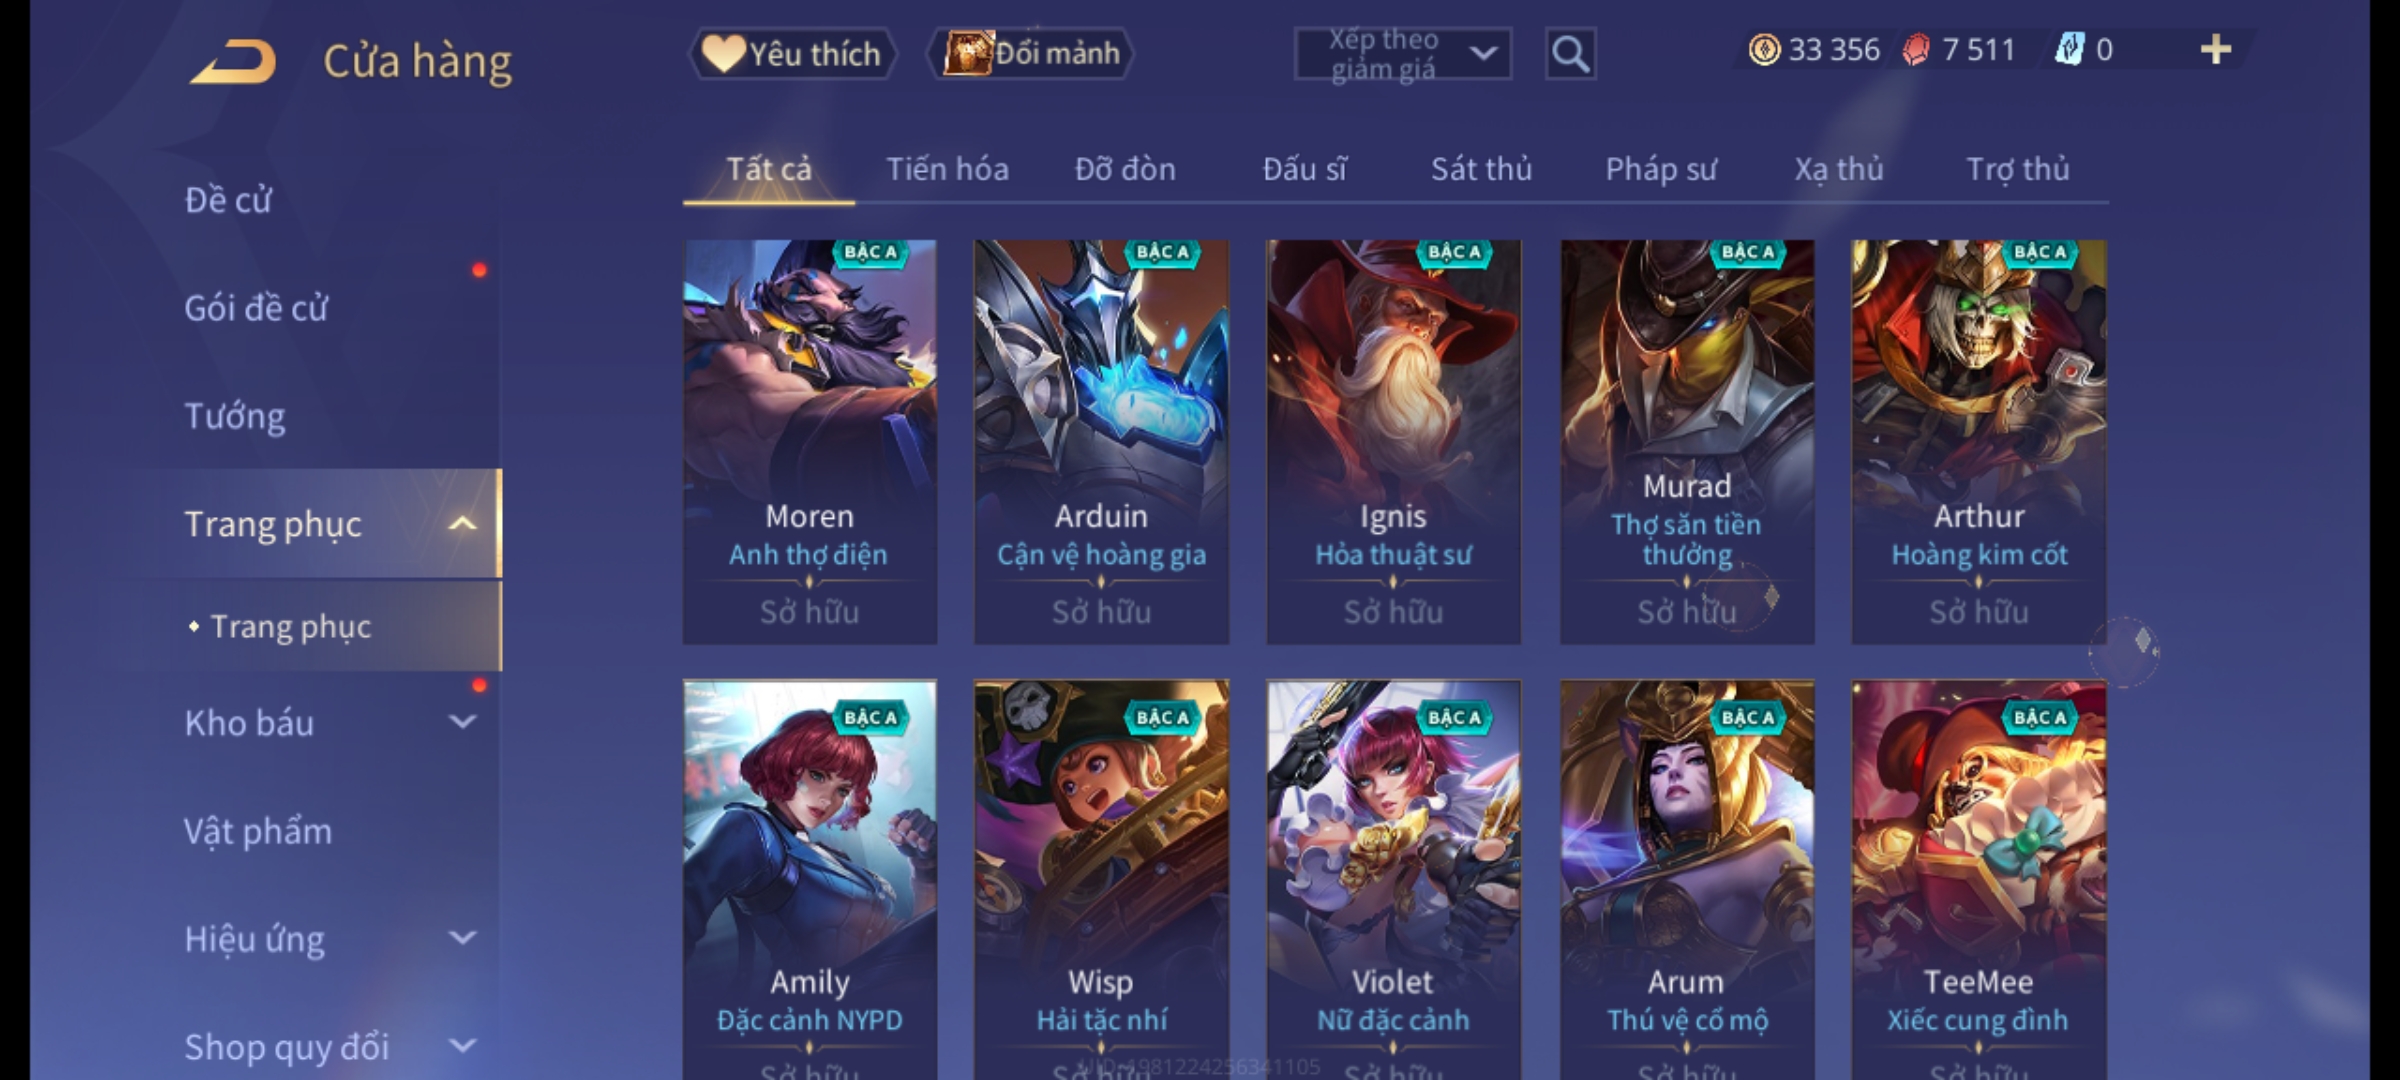Go to Tướng in the sidebar
The height and width of the screenshot is (1080, 2400).
[x=235, y=416]
